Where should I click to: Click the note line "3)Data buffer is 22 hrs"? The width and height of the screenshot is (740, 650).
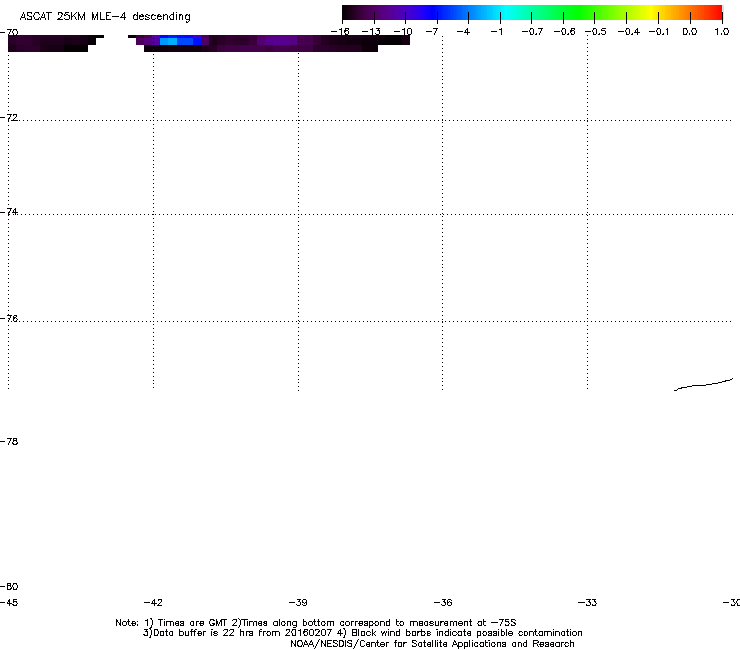tap(363, 633)
